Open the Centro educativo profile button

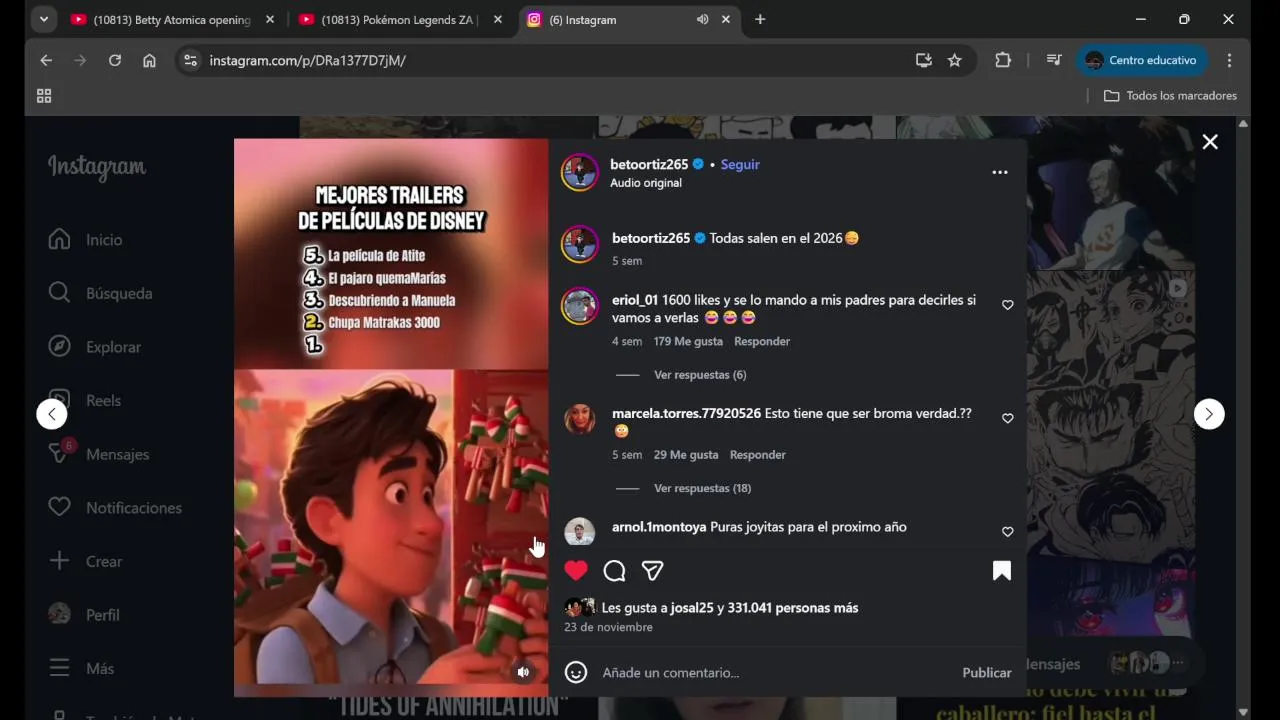1141,61
